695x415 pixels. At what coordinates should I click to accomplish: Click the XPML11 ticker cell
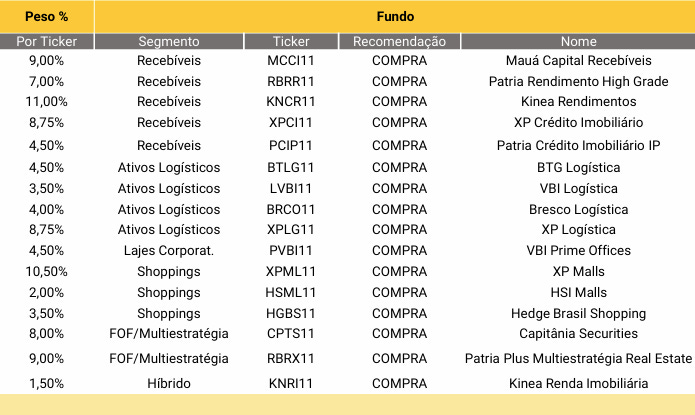click(x=291, y=271)
